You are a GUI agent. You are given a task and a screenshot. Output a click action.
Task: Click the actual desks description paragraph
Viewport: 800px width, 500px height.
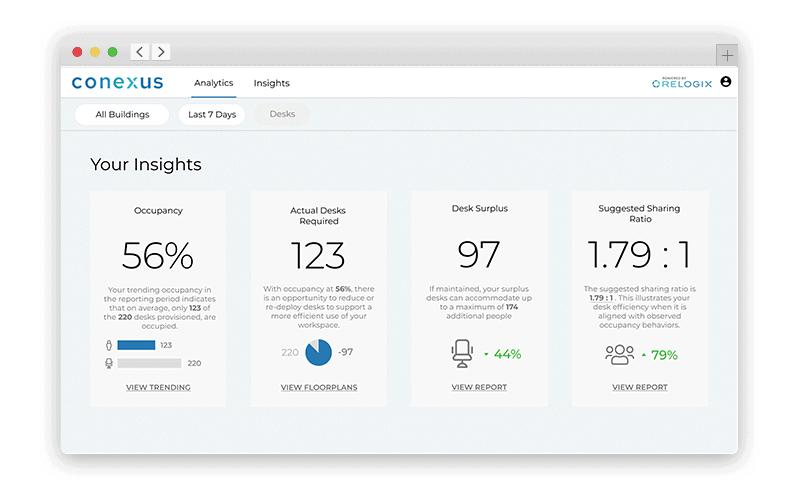click(x=318, y=307)
